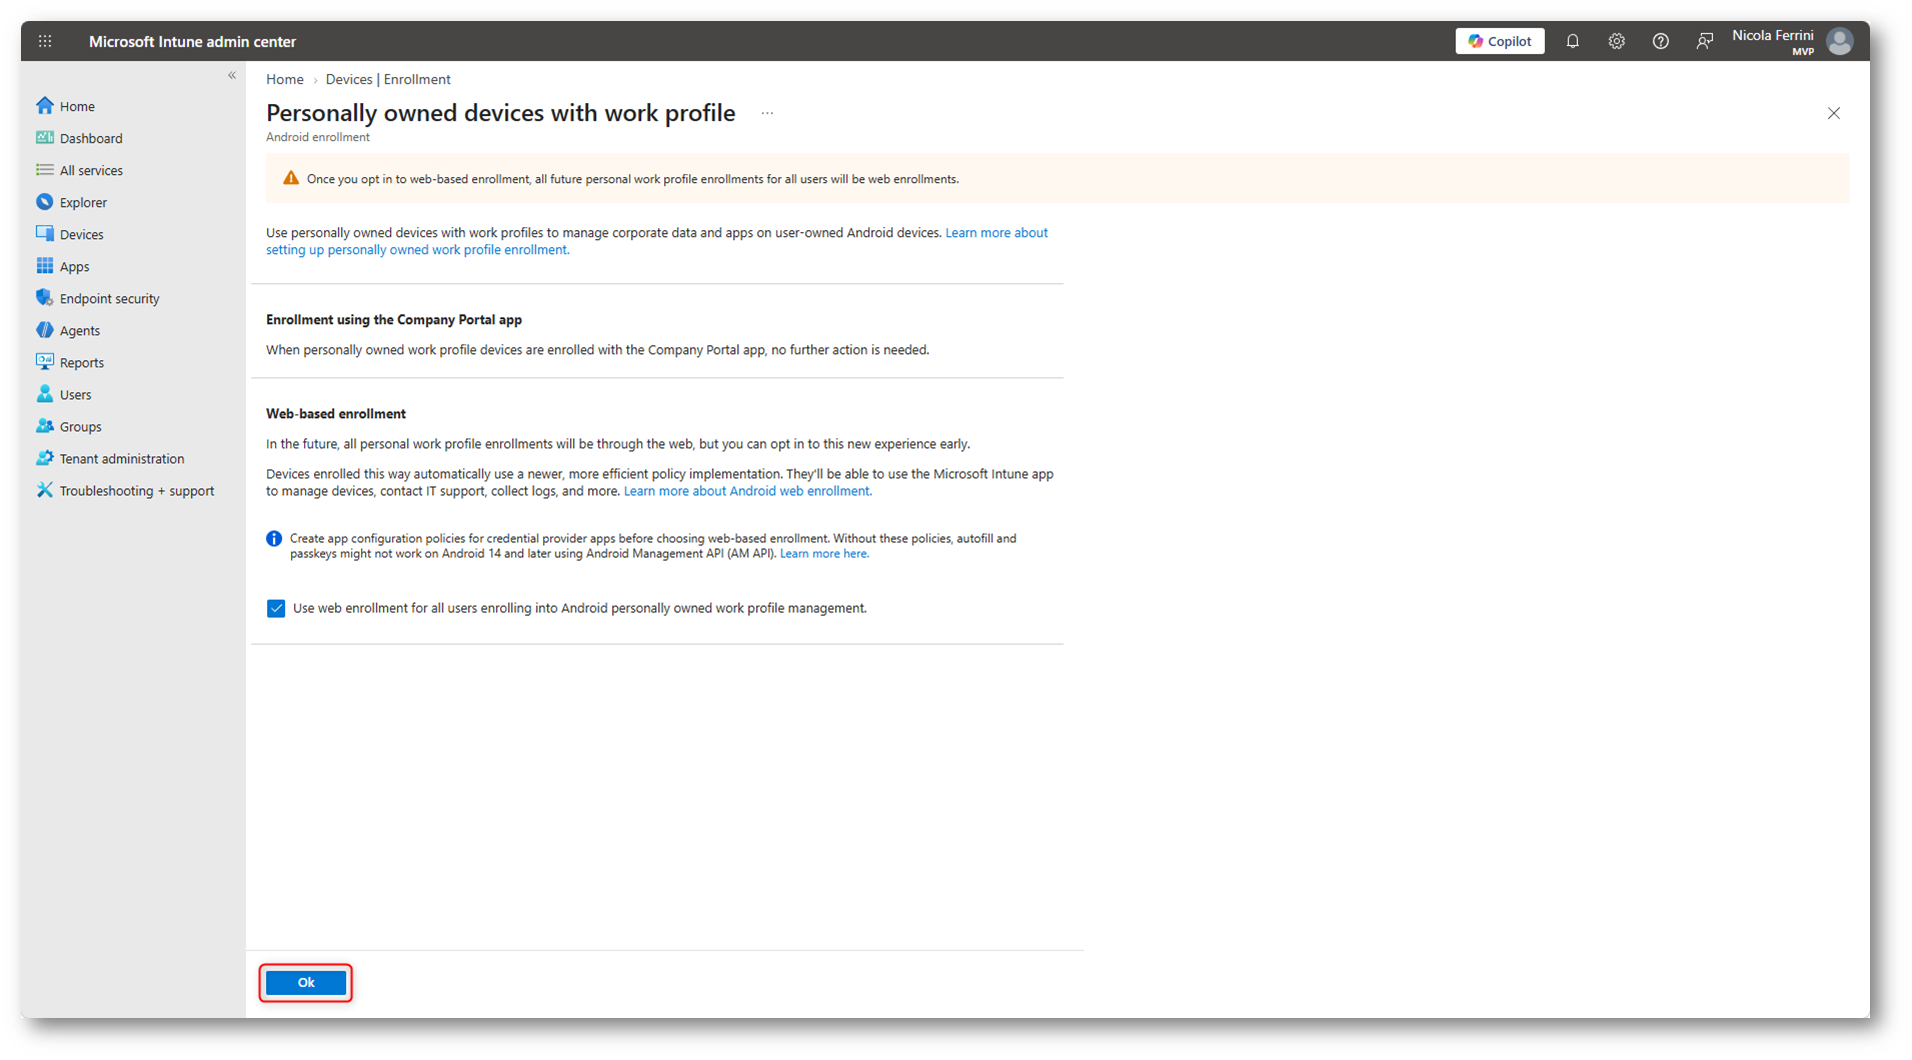Image resolution: width=1912 pixels, height=1060 pixels.
Task: Click the user account avatar
Action: click(1840, 41)
